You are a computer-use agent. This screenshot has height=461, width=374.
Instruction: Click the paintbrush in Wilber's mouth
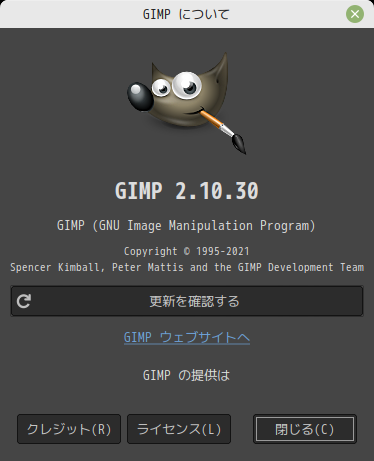click(x=223, y=130)
